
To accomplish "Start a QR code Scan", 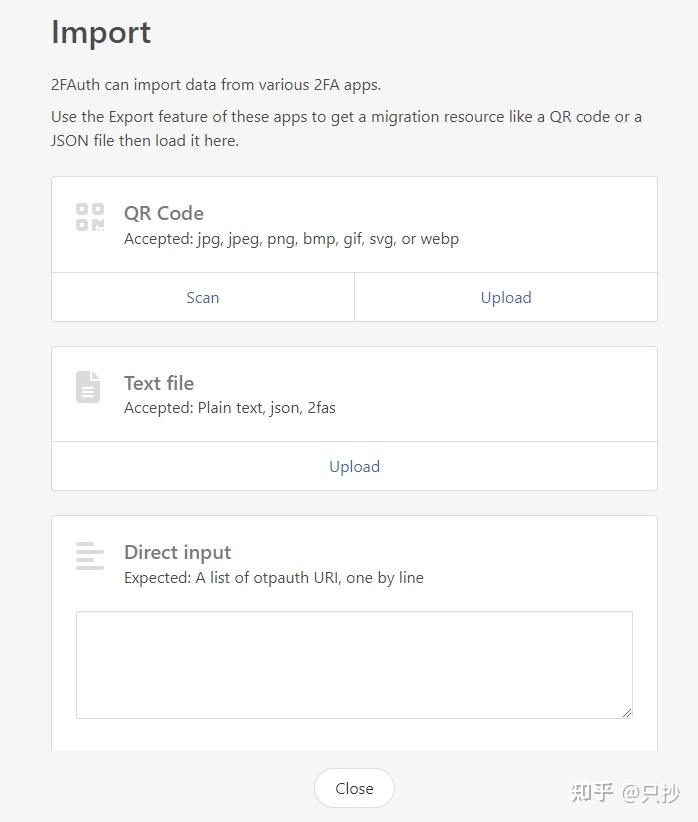I will [x=202, y=297].
